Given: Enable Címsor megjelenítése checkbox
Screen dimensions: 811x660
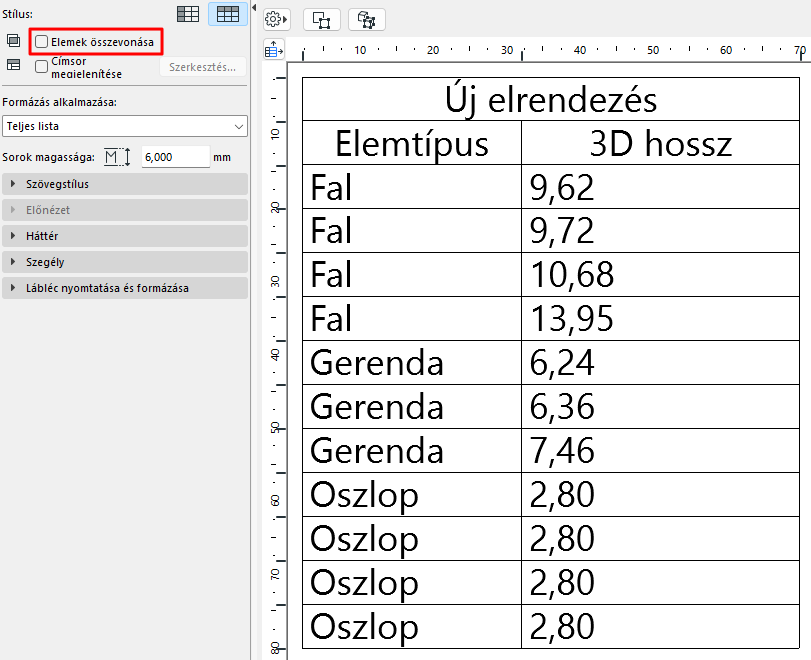Looking at the screenshot, I should click(x=41, y=66).
